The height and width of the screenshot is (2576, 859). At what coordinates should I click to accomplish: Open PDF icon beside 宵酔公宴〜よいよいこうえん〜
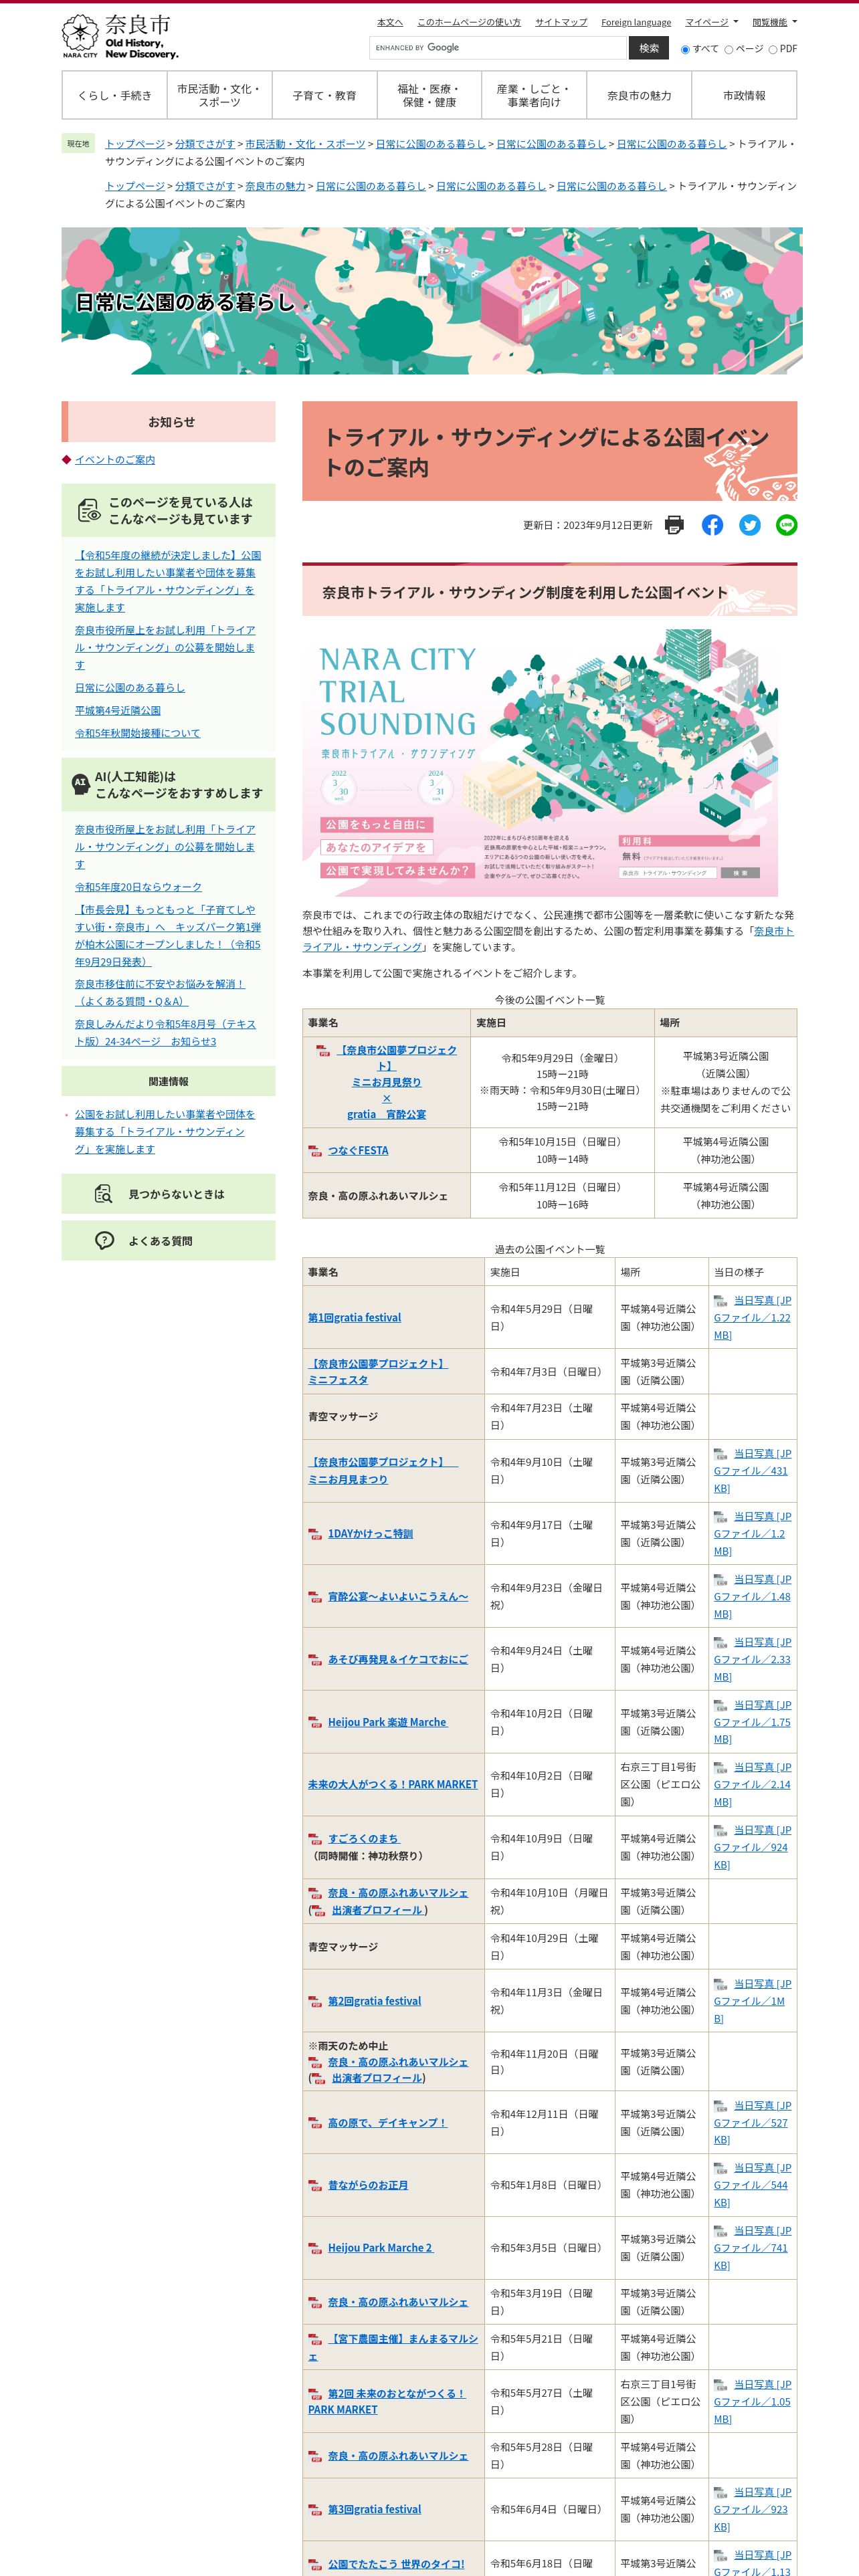pyautogui.click(x=315, y=1597)
